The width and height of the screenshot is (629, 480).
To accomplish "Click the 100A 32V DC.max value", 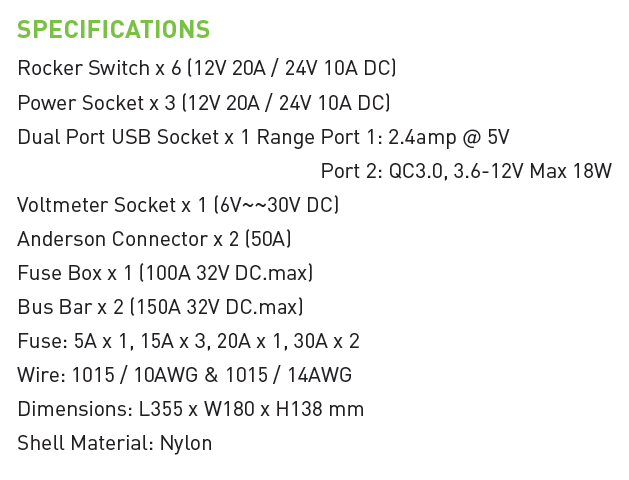I will coord(226,273).
